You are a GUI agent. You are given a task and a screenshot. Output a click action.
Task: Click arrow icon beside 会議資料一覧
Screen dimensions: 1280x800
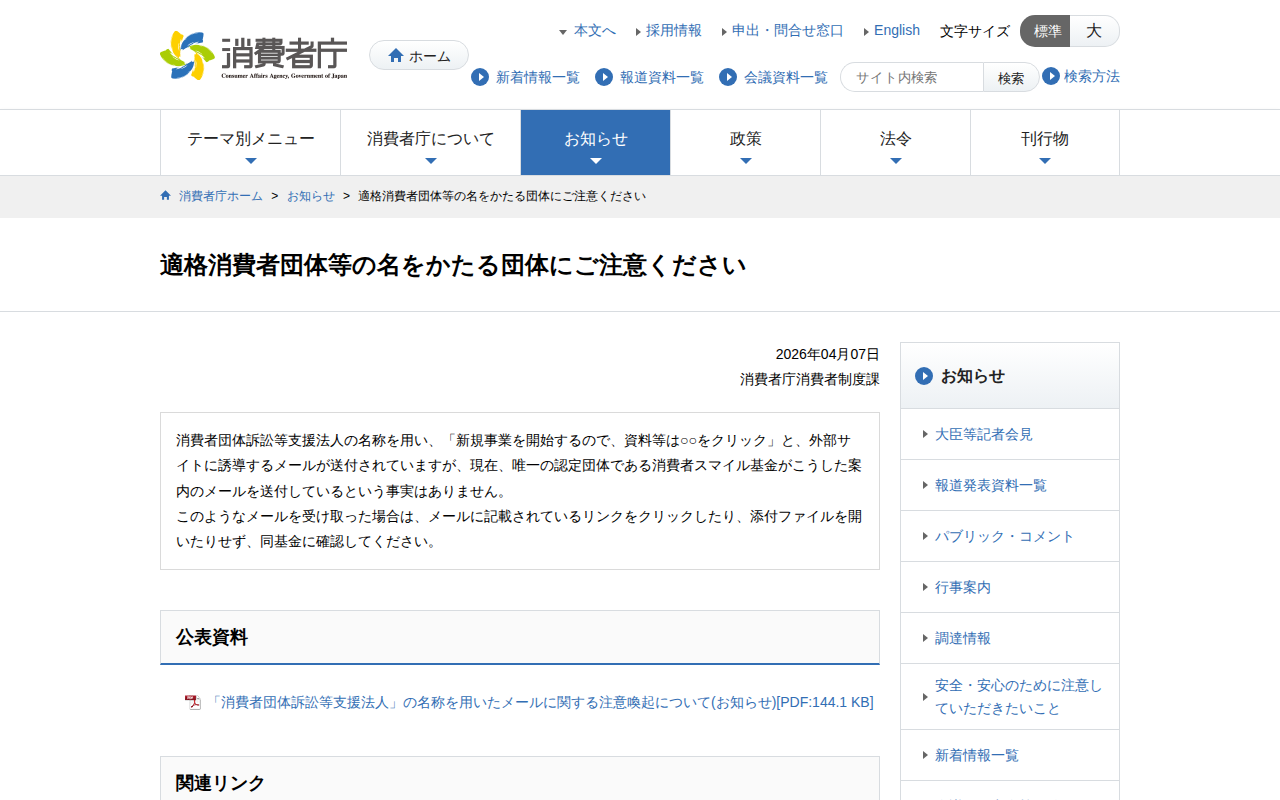pyautogui.click(x=728, y=77)
